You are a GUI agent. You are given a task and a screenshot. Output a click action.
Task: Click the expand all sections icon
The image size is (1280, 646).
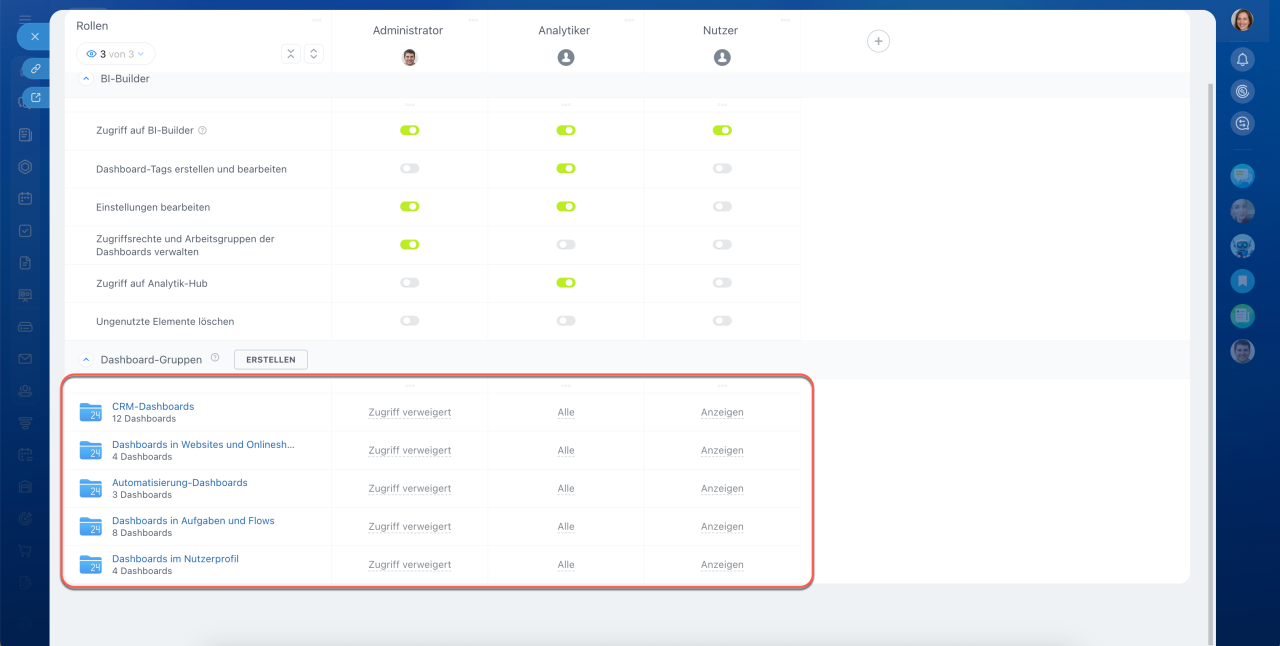(313, 54)
